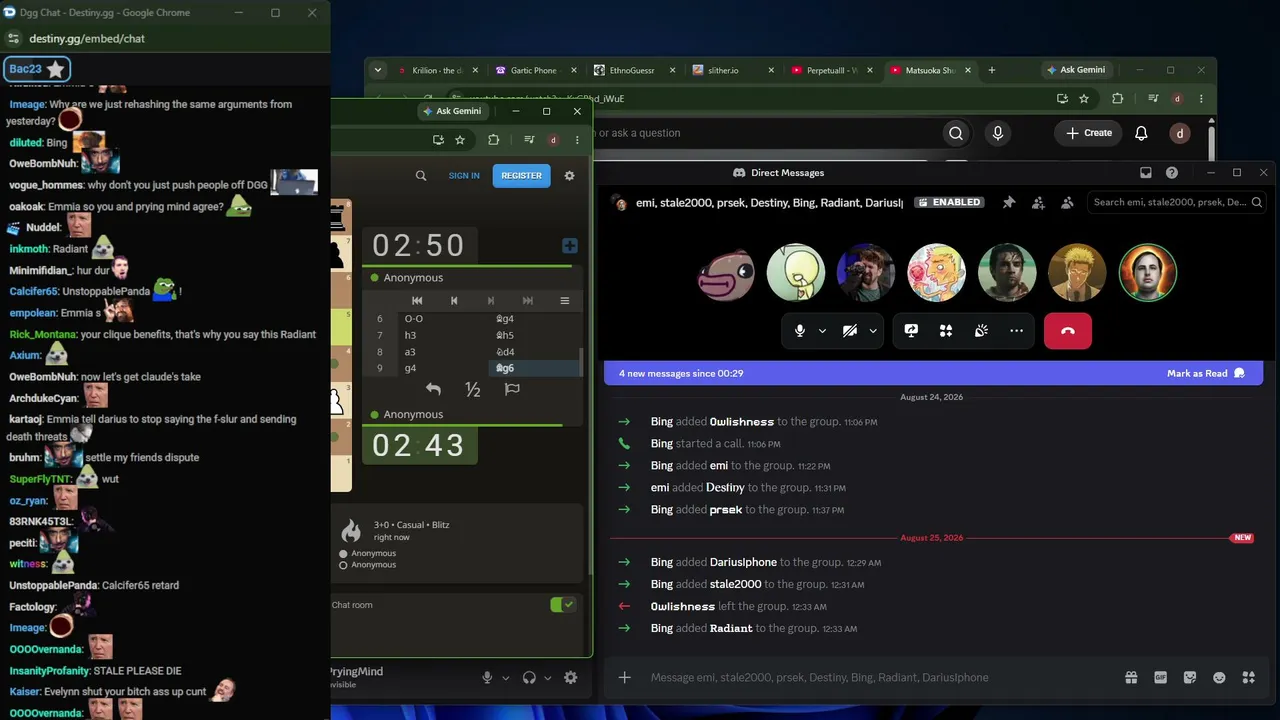Search the Discord group conversation
Image resolution: width=1280 pixels, height=720 pixels.
(x=1178, y=202)
